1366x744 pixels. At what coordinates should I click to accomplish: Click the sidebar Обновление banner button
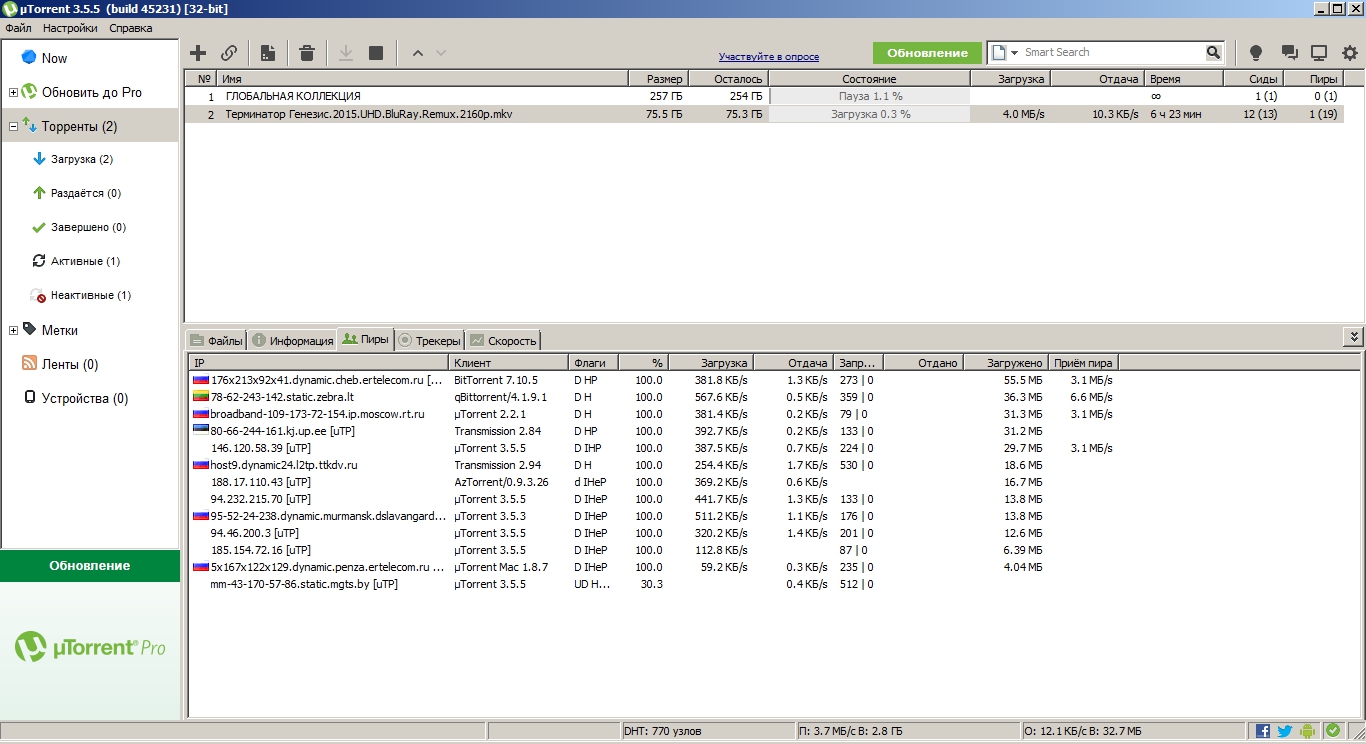pyautogui.click(x=90, y=565)
